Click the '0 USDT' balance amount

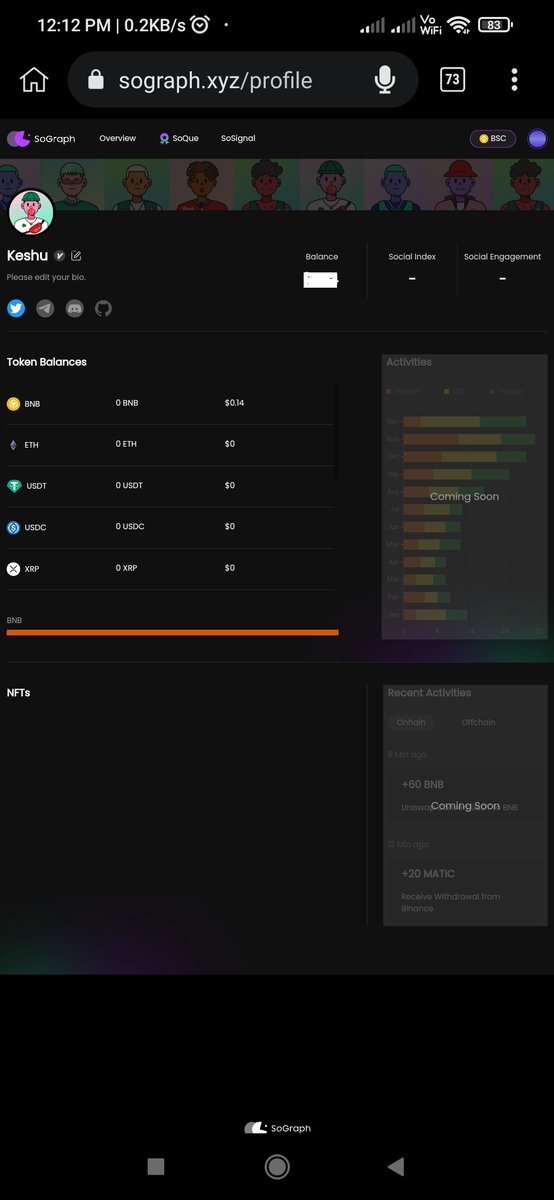129,485
